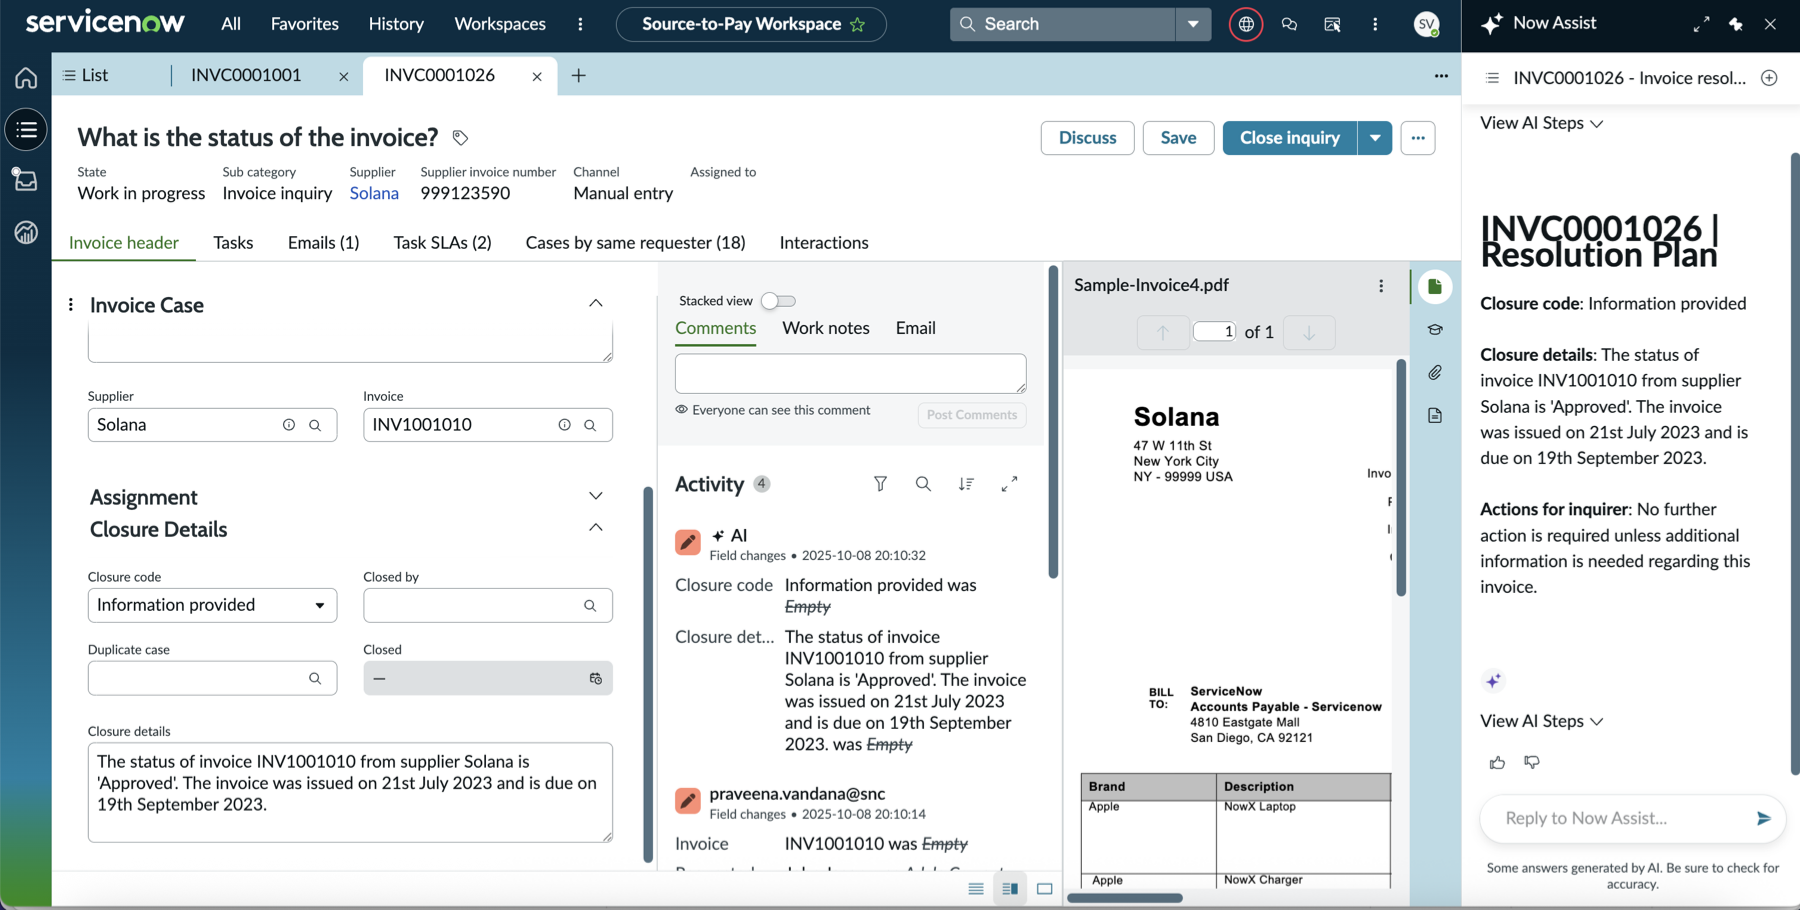Expand the Activity stream panel
Screen dimensions: 1800x910
1010,484
